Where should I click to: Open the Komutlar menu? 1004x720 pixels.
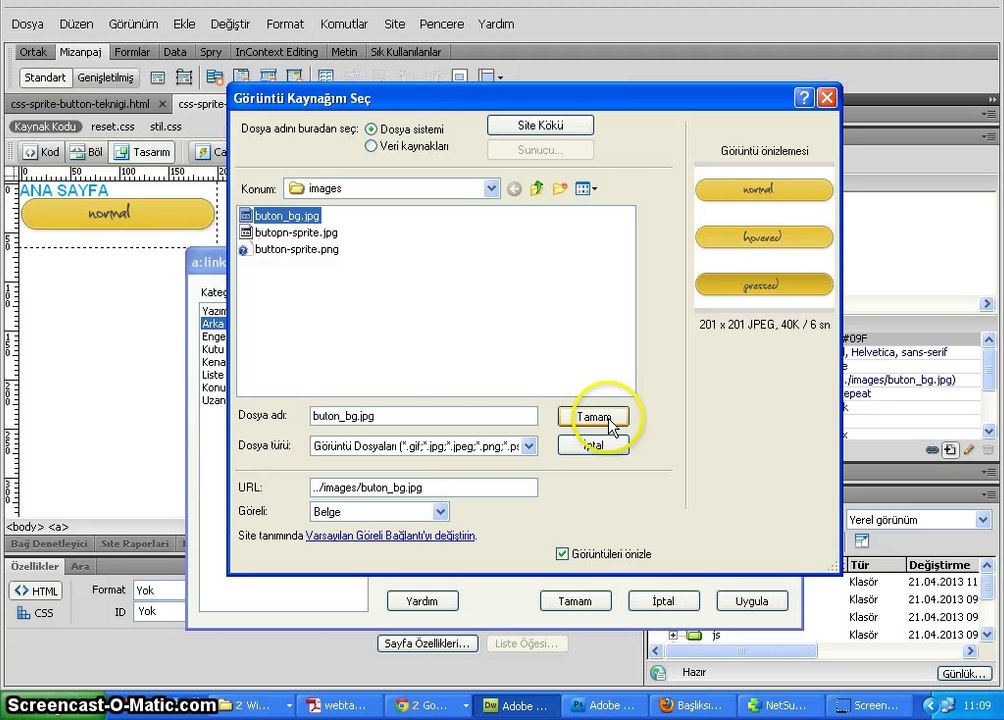pyautogui.click(x=344, y=24)
